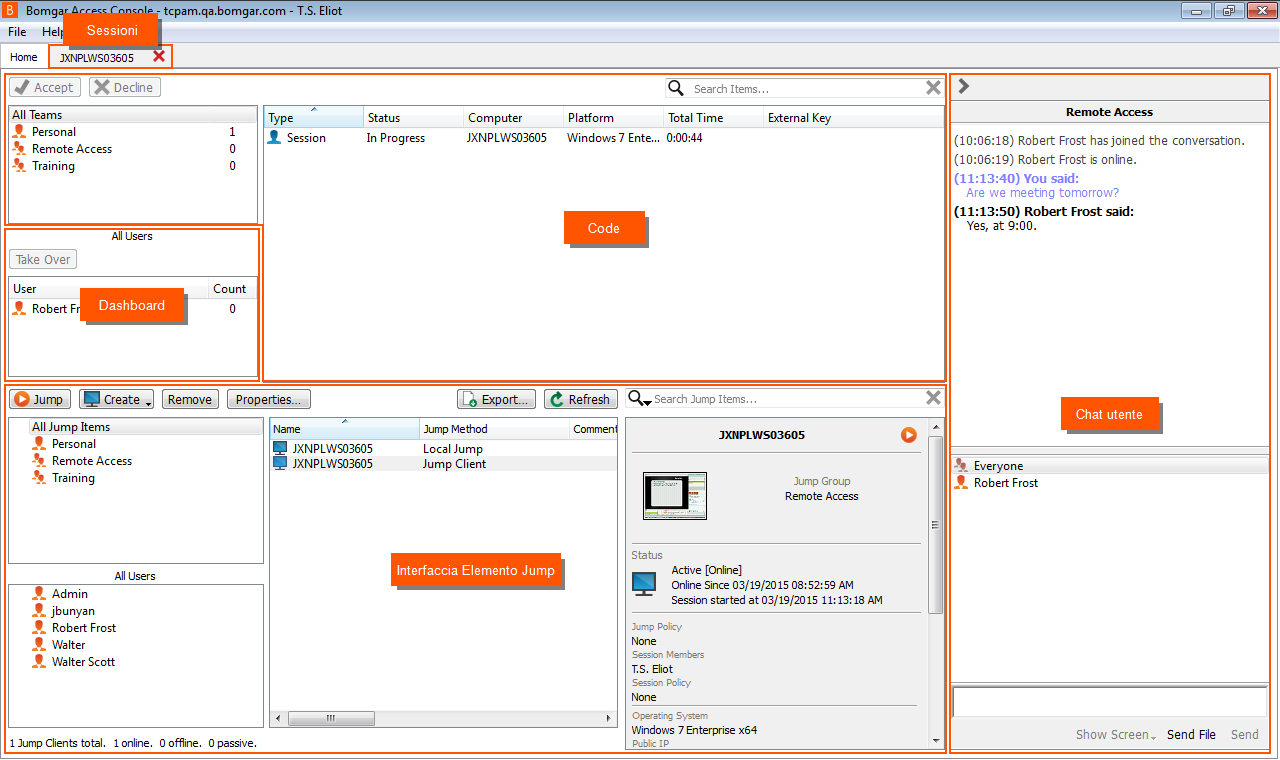Select the Local Jump row computer icon

(280, 449)
